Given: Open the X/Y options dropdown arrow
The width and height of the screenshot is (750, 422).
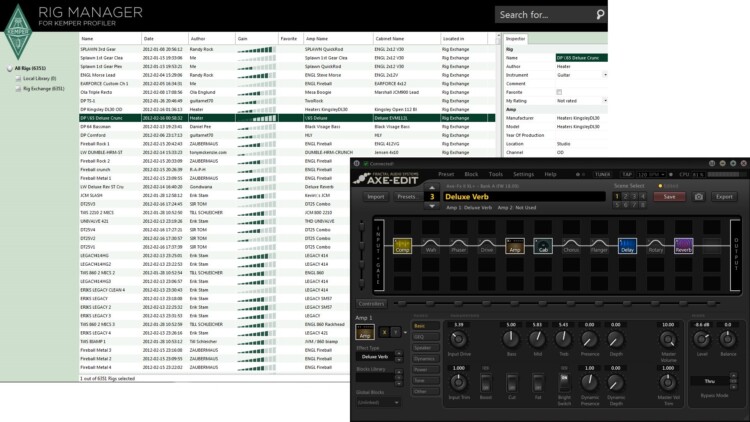Looking at the screenshot, I should coord(405,332).
